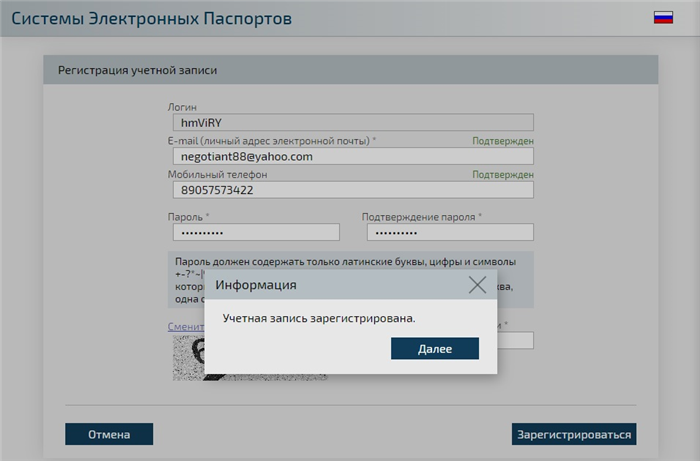Focus the Логин field with hmViRY

[353, 122]
